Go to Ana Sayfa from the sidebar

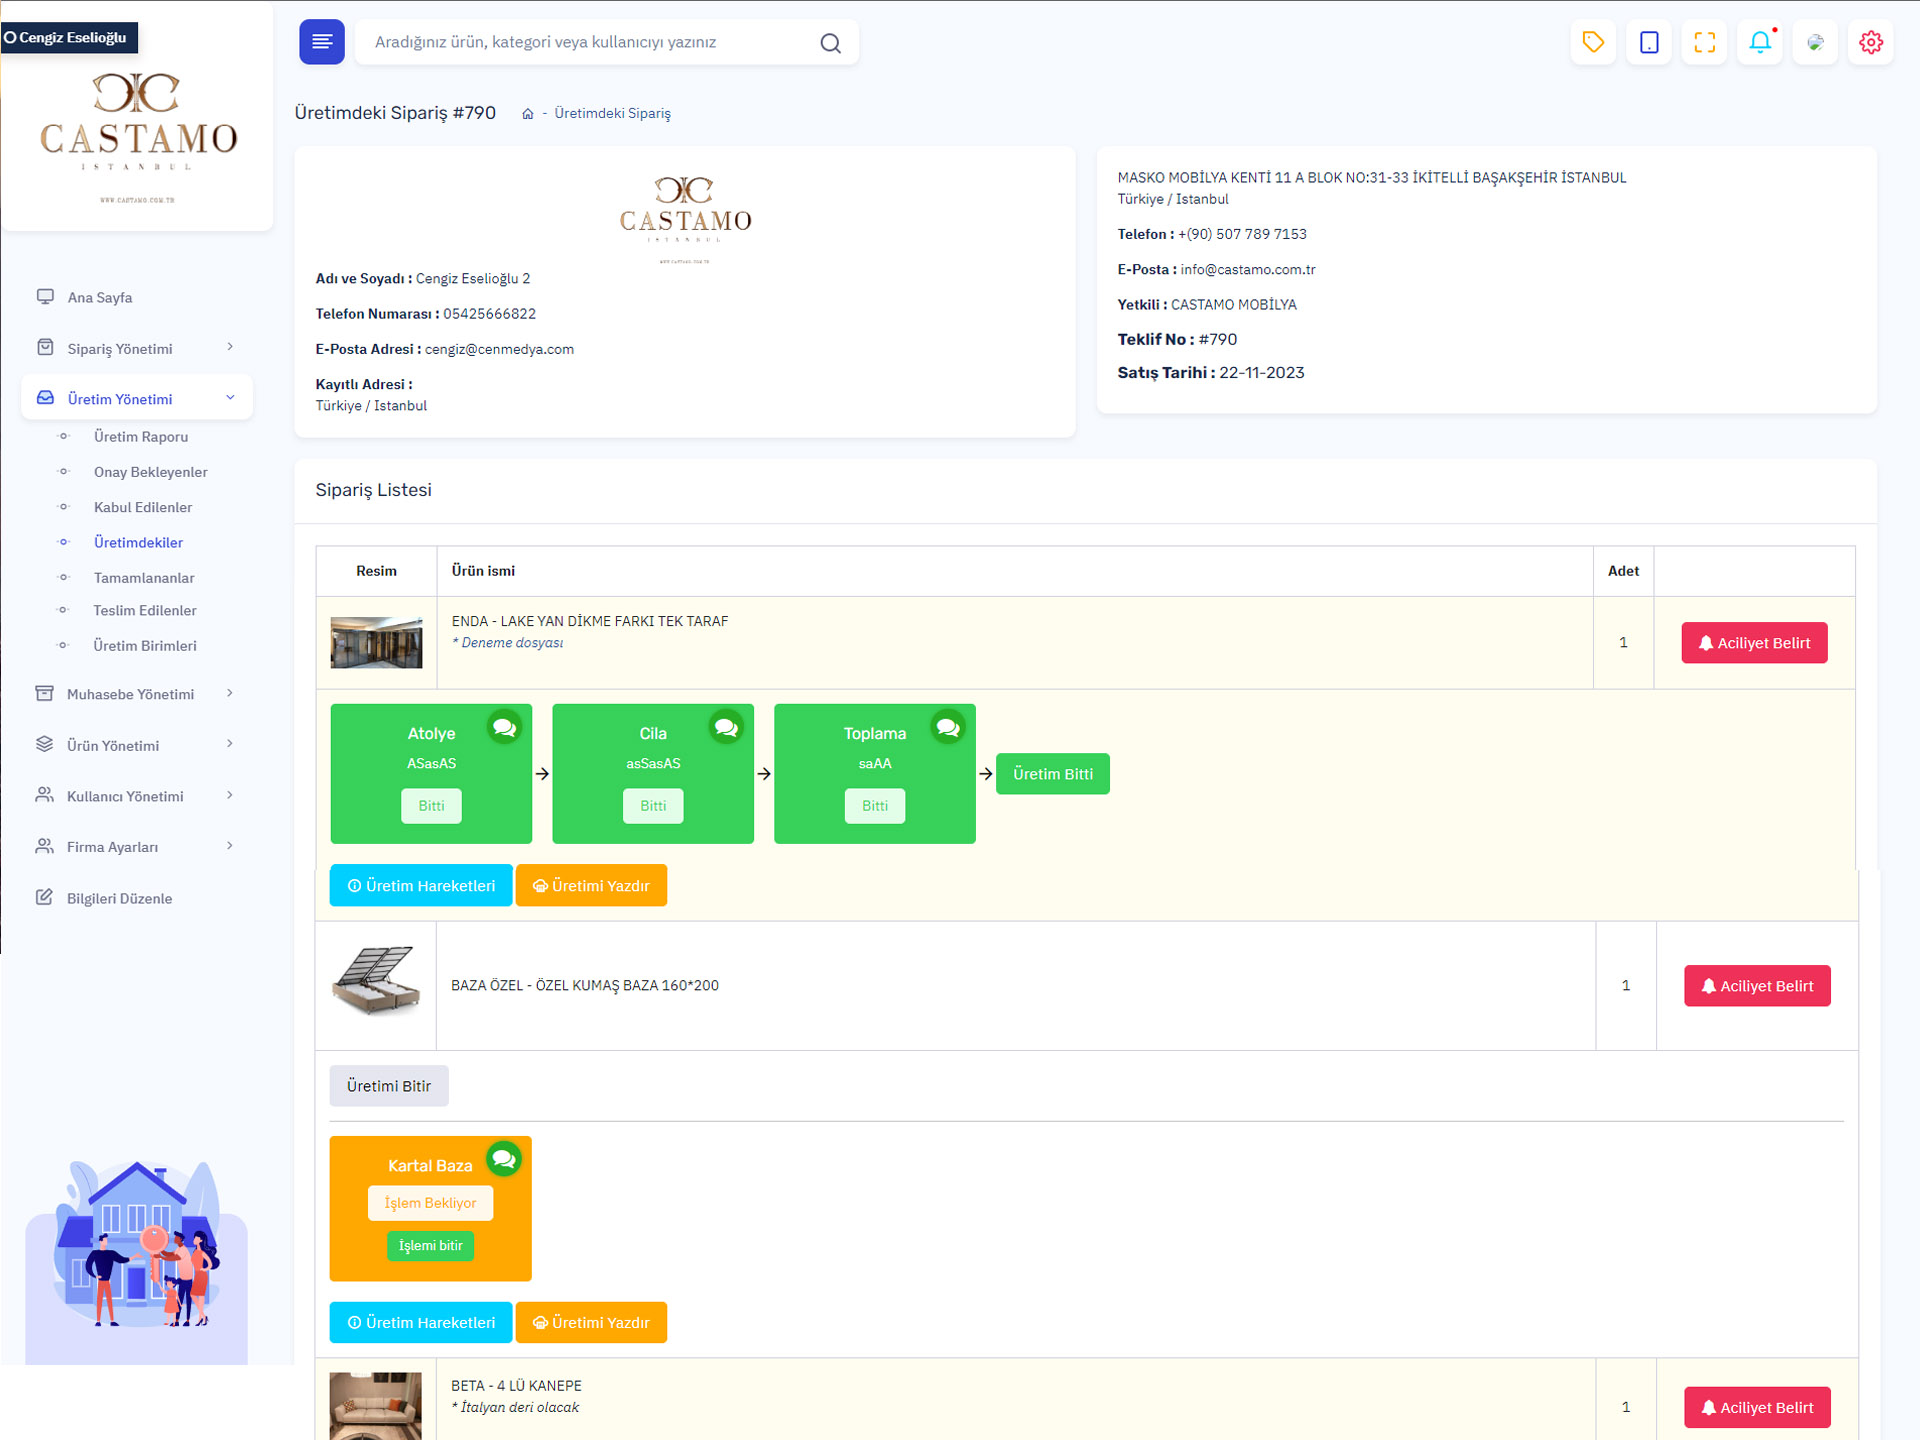pos(99,297)
